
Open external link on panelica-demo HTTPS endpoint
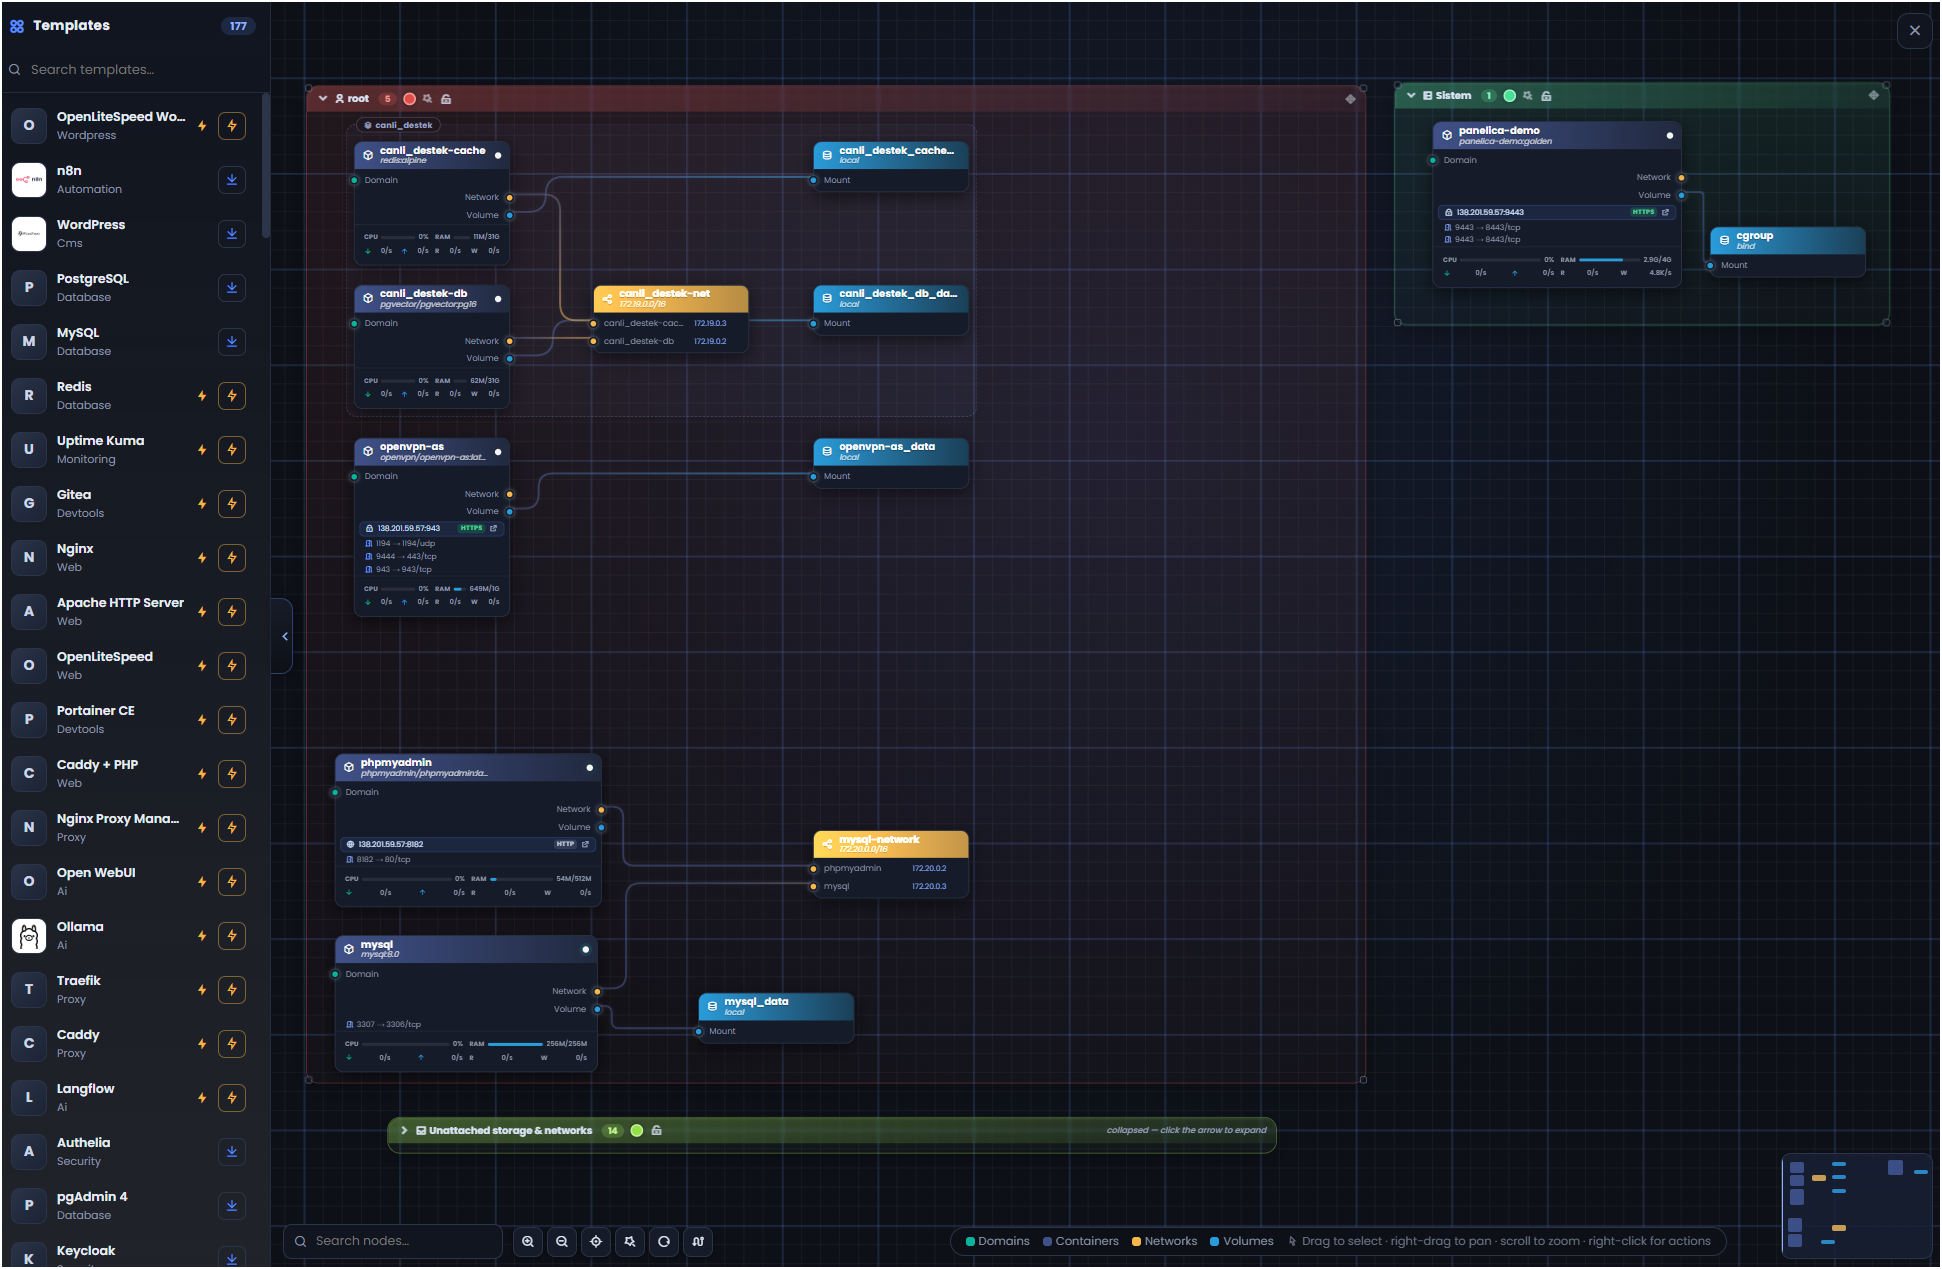pos(1665,212)
